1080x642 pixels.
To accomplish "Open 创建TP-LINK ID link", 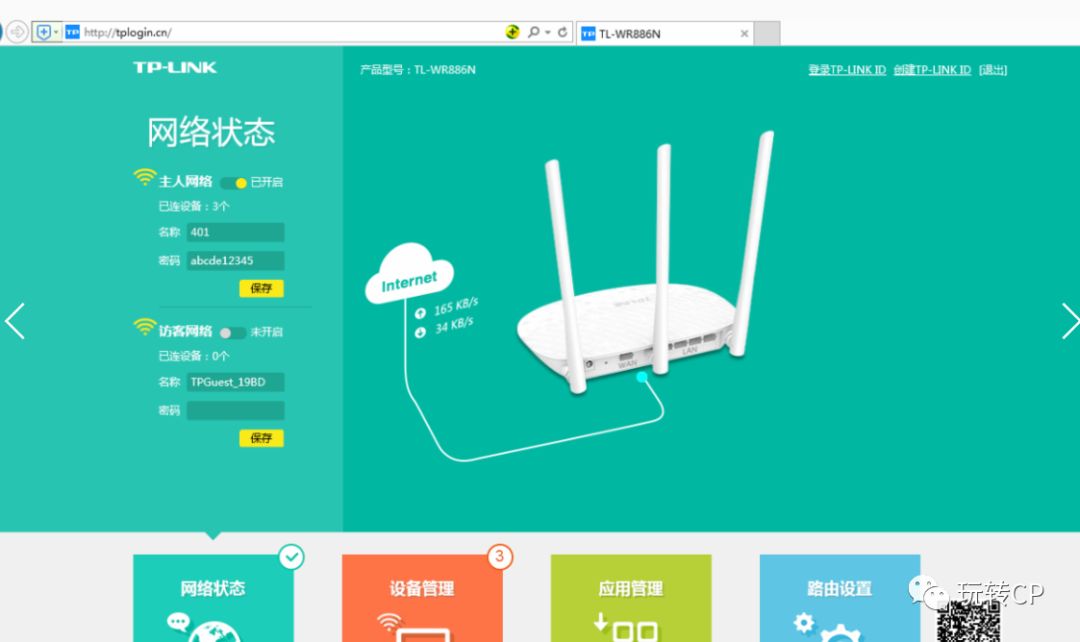I will [x=932, y=70].
